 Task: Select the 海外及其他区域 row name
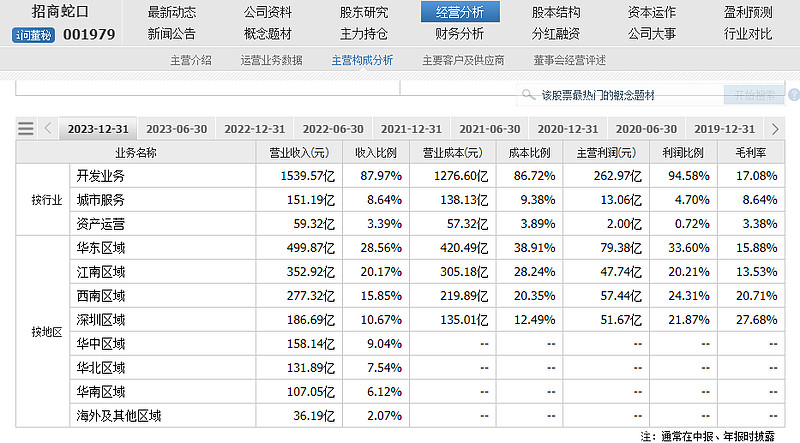point(118,416)
